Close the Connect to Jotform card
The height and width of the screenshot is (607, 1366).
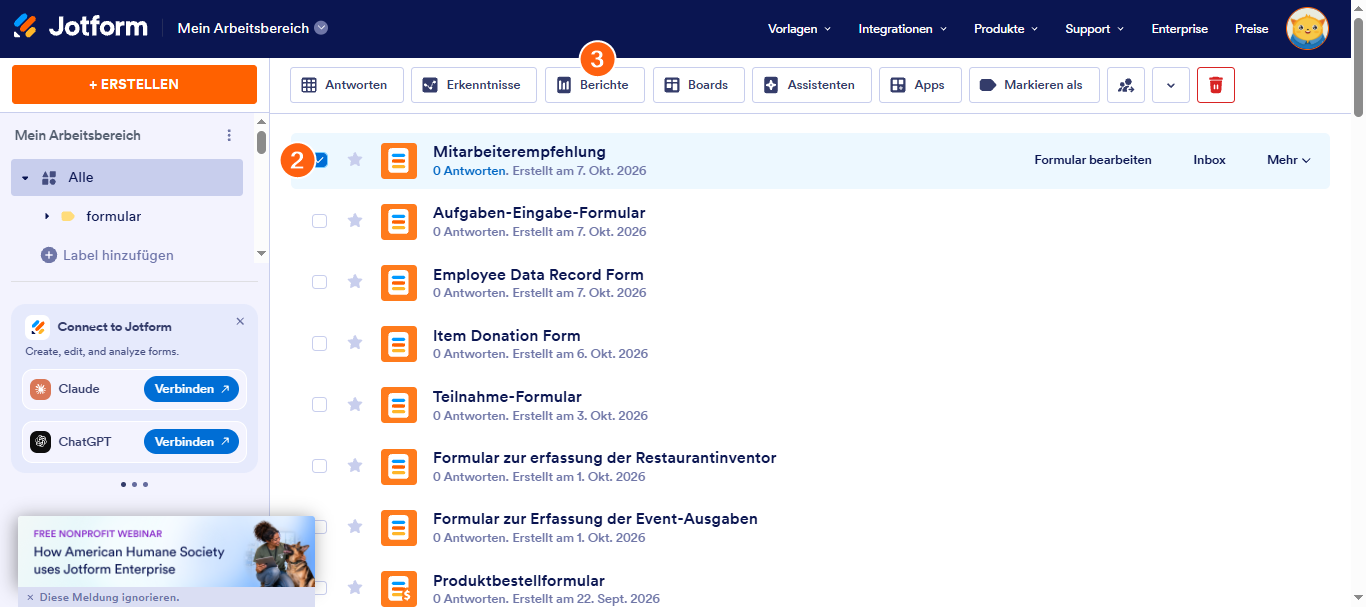[240, 321]
